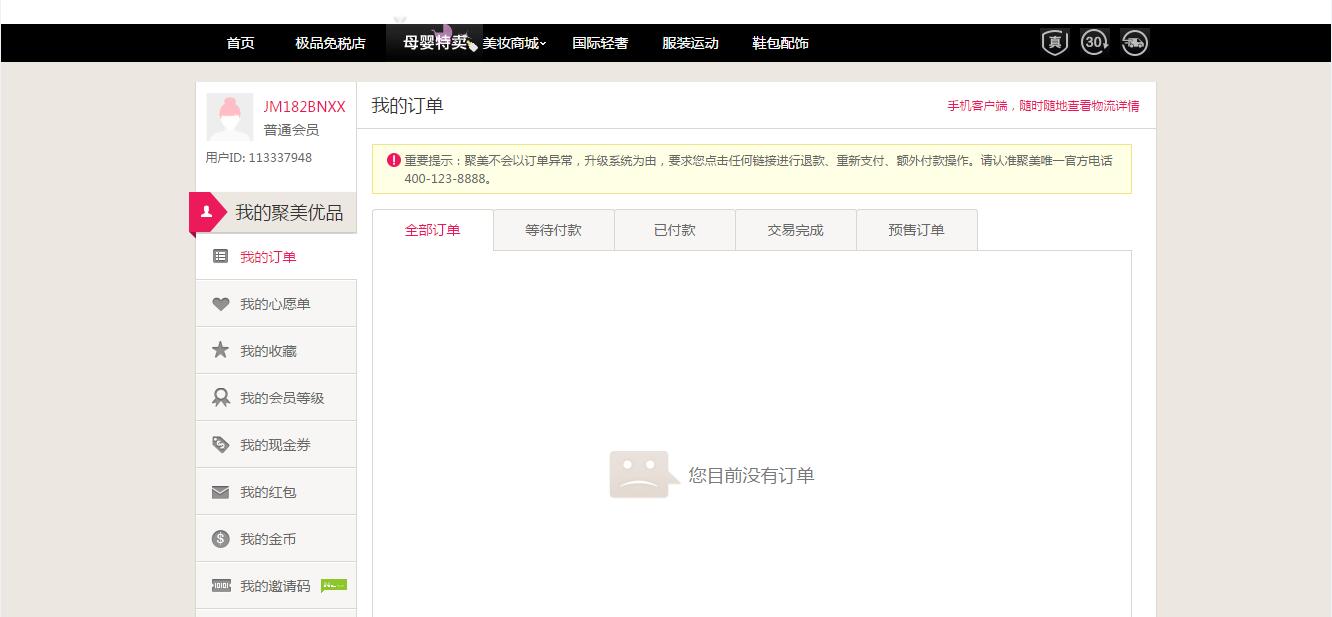Click the user avatar picture
This screenshot has height=617, width=1332.
pyautogui.click(x=230, y=117)
